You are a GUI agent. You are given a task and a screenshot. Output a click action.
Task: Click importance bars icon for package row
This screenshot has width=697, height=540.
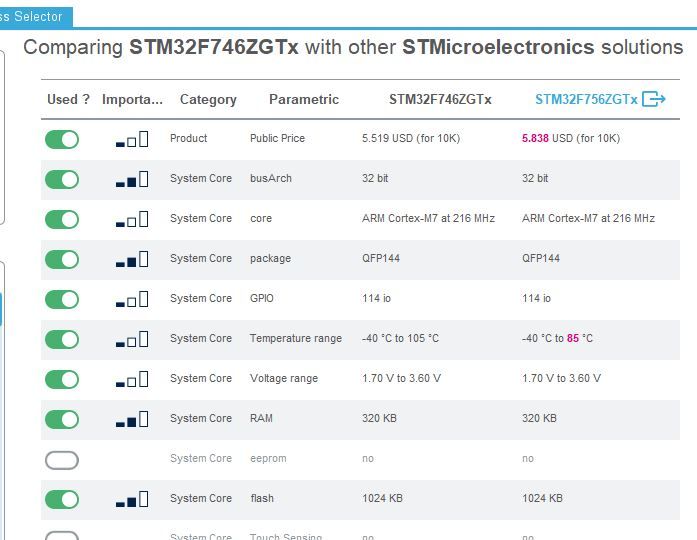(x=132, y=259)
